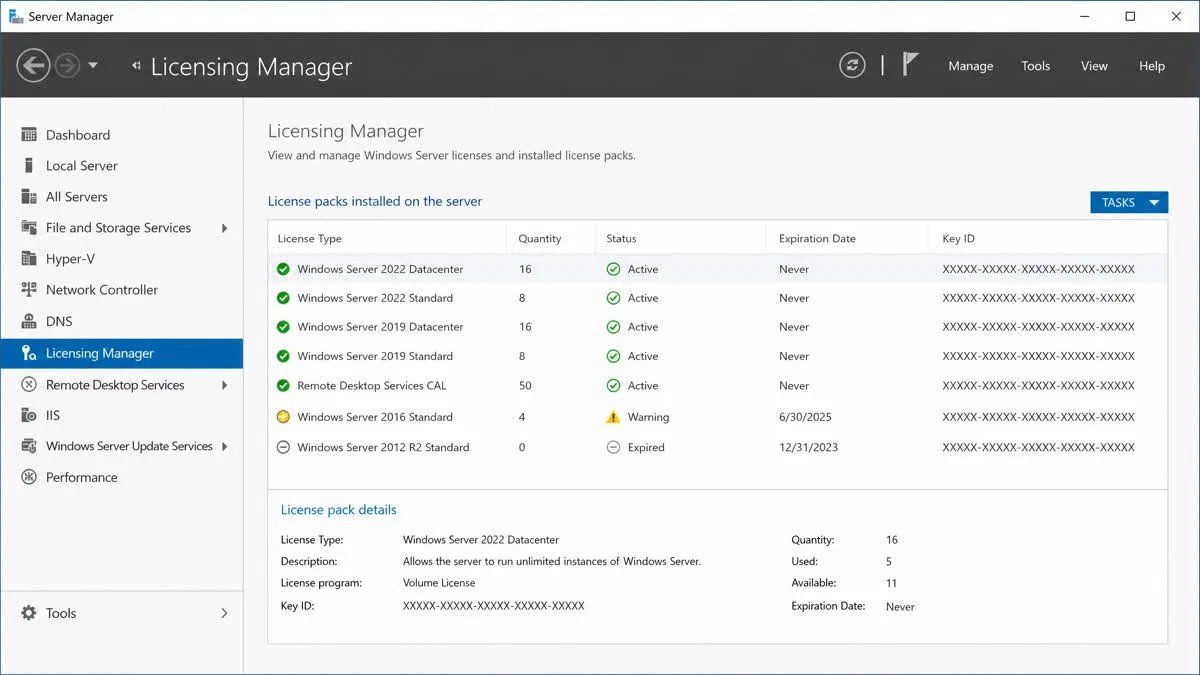Select the Dashboard sidebar label
1200x675 pixels.
click(x=78, y=135)
